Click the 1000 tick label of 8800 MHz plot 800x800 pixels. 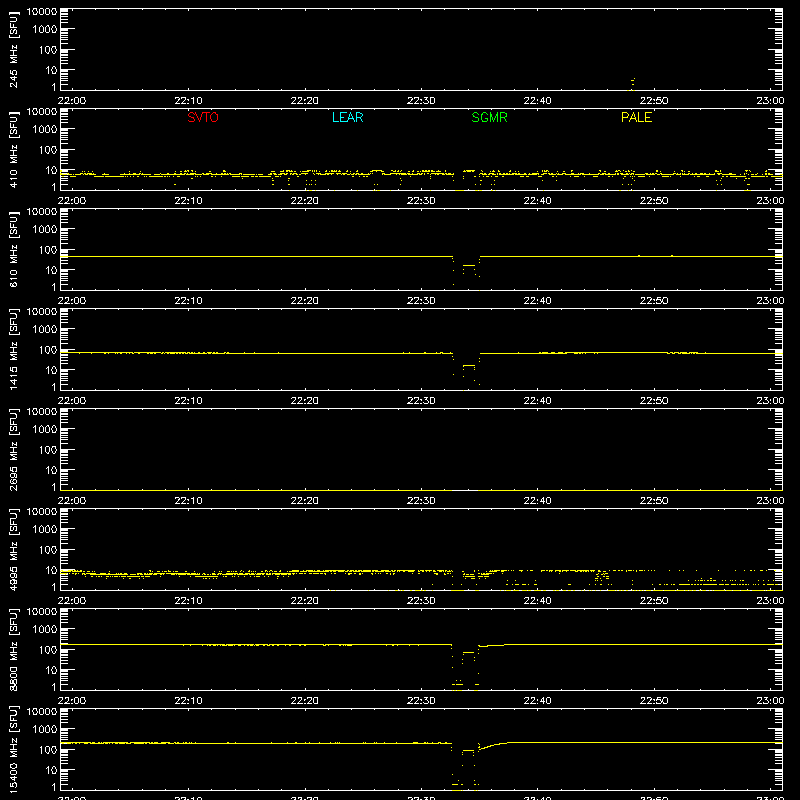(x=45, y=630)
